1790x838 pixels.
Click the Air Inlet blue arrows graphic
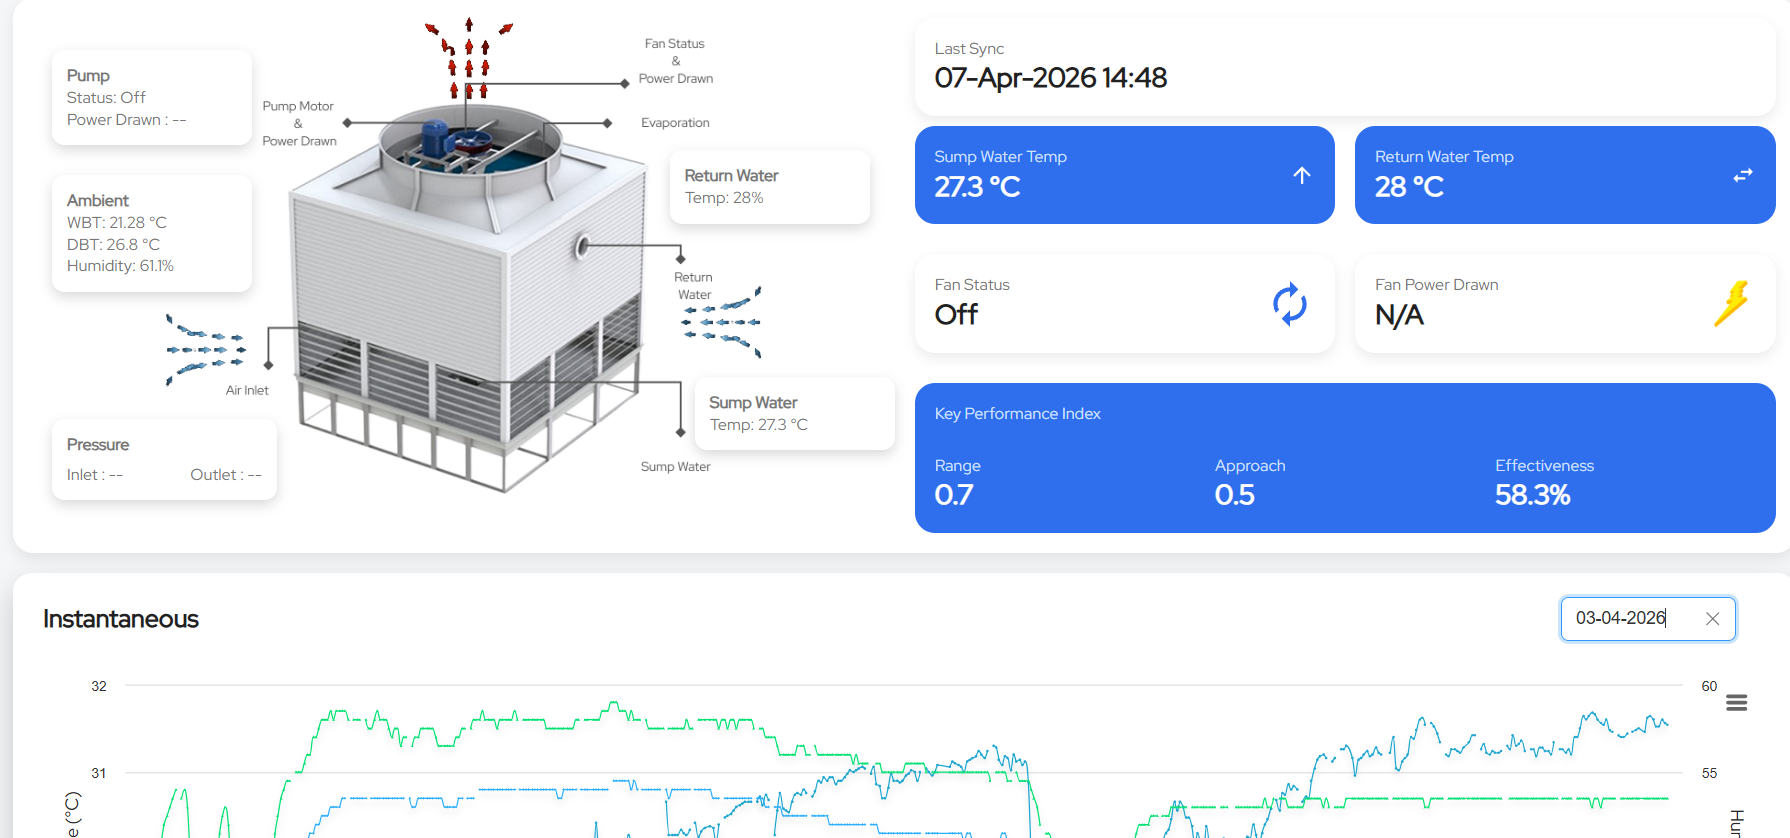(x=205, y=349)
